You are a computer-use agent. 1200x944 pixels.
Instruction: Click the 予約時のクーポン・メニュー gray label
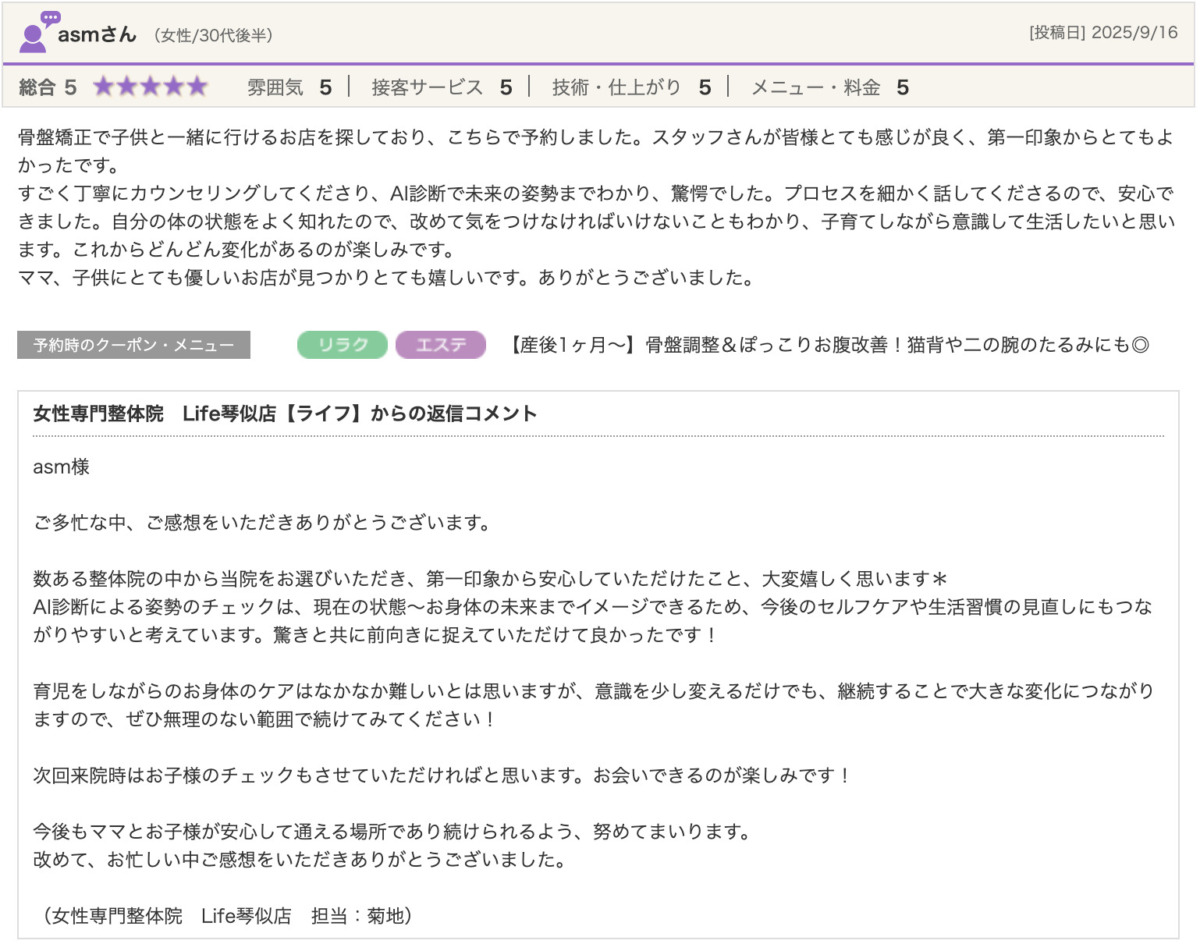[134, 345]
